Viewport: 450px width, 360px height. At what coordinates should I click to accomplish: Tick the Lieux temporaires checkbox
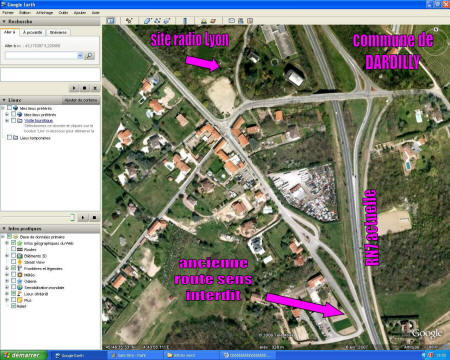[x=9, y=137]
